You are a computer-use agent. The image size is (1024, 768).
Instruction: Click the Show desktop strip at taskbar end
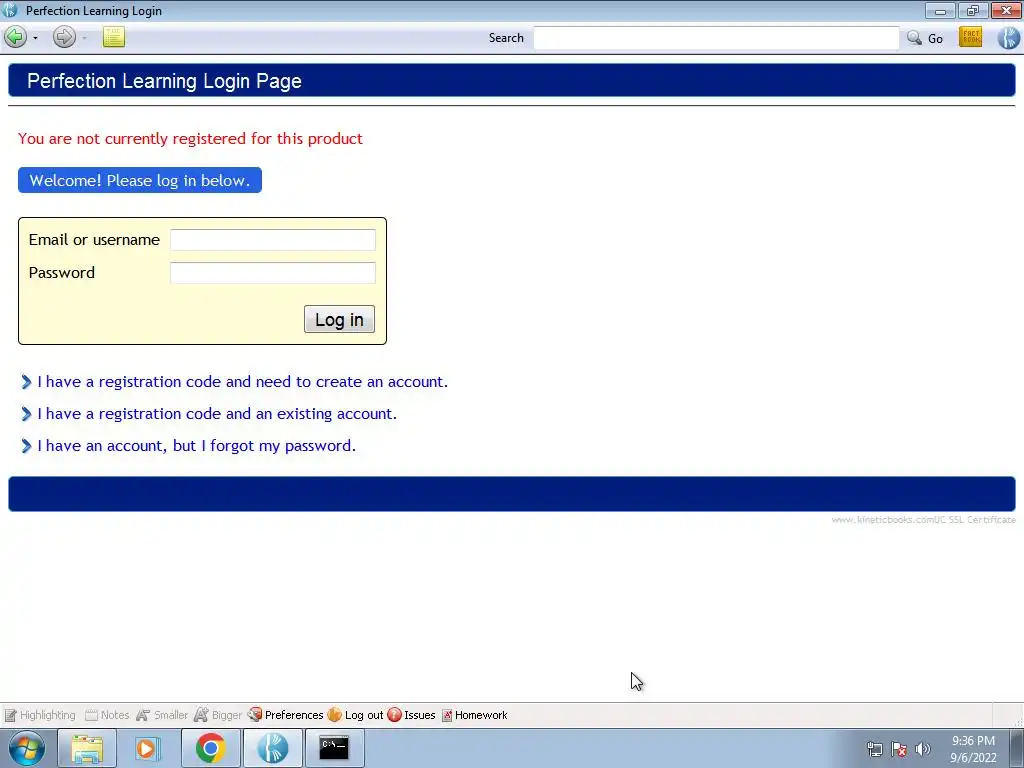click(1017, 748)
